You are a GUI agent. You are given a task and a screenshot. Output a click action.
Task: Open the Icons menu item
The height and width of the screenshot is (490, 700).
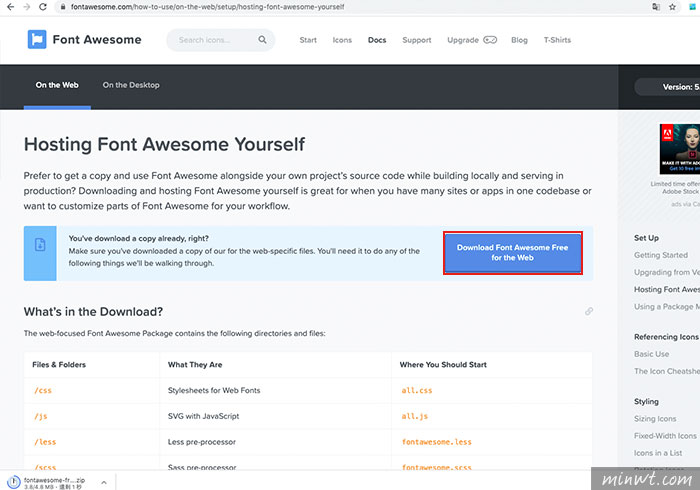[x=342, y=40]
